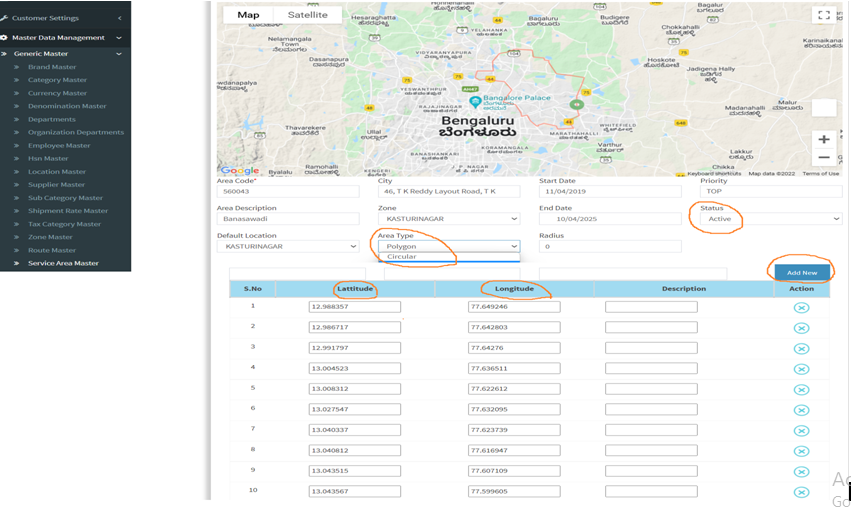Screen dimensions: 851x511
Task: Delete row 6 with the X icon
Action: [801, 410]
